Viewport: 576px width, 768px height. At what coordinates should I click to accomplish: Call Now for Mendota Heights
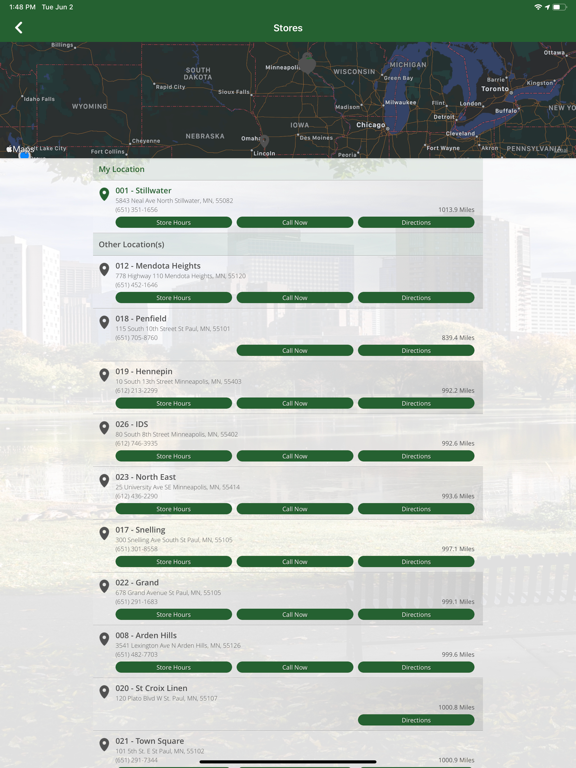point(295,298)
